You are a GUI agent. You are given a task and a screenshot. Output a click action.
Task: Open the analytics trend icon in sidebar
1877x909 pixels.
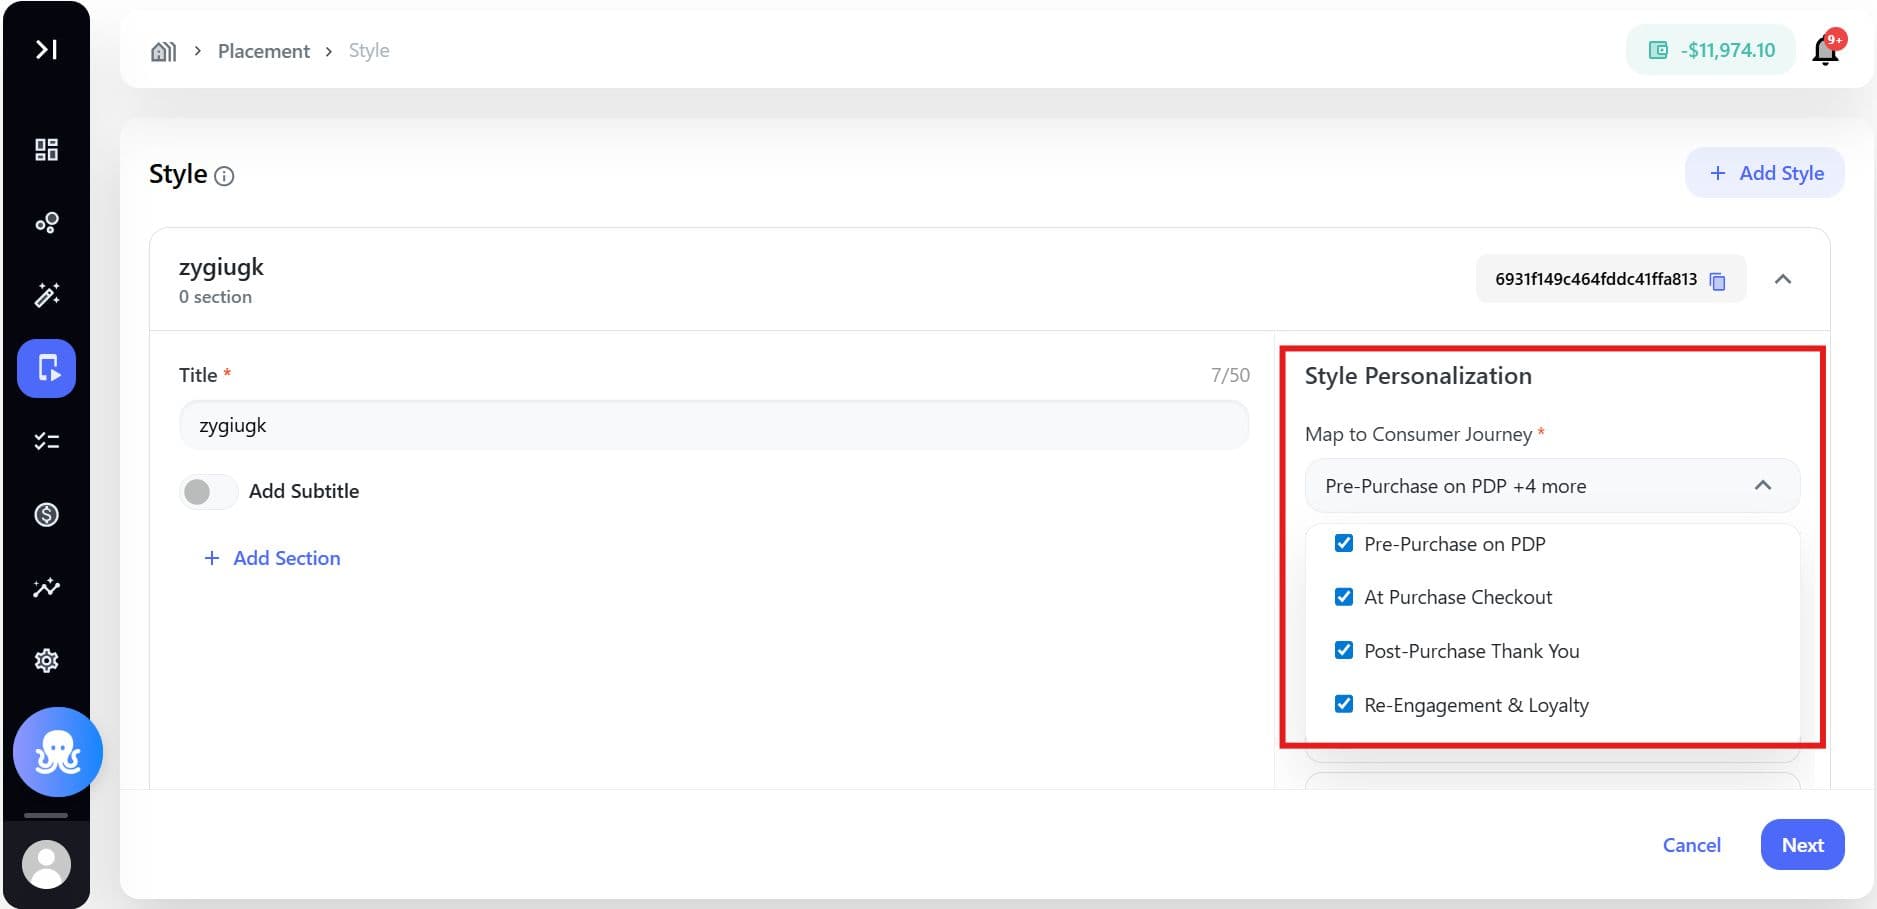pos(46,588)
